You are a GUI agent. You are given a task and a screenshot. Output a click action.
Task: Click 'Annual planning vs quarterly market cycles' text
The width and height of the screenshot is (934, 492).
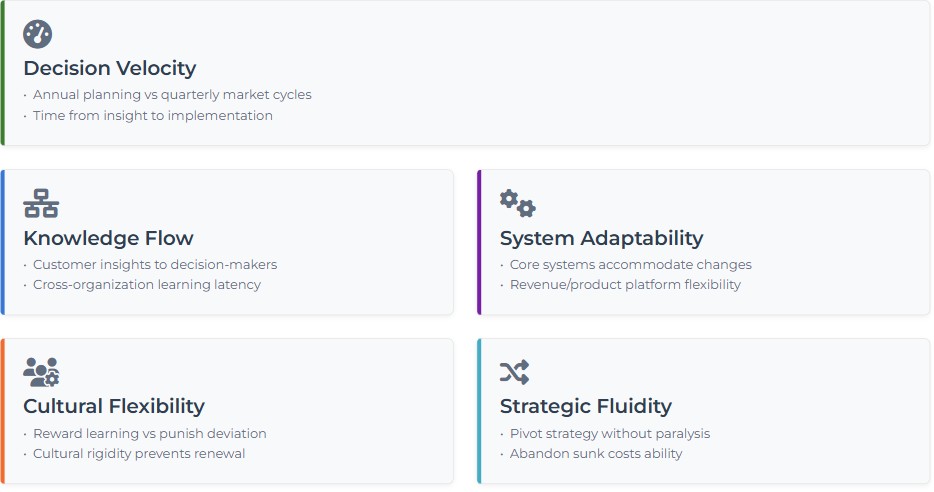(172, 95)
